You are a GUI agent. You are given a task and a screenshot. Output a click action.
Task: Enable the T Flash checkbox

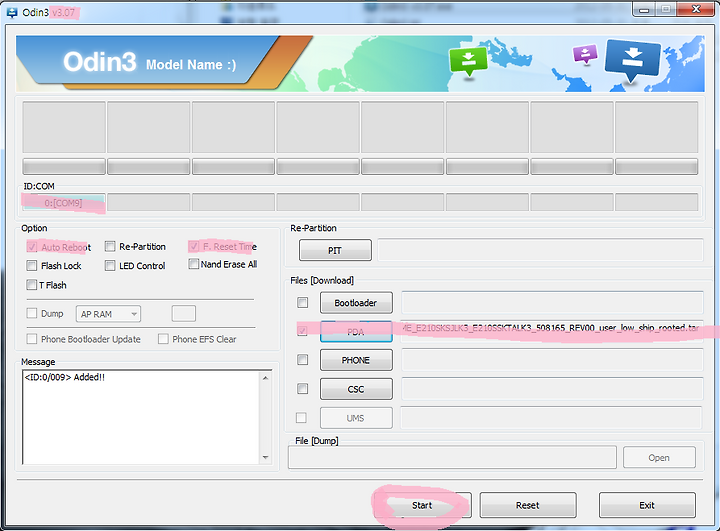click(x=32, y=285)
